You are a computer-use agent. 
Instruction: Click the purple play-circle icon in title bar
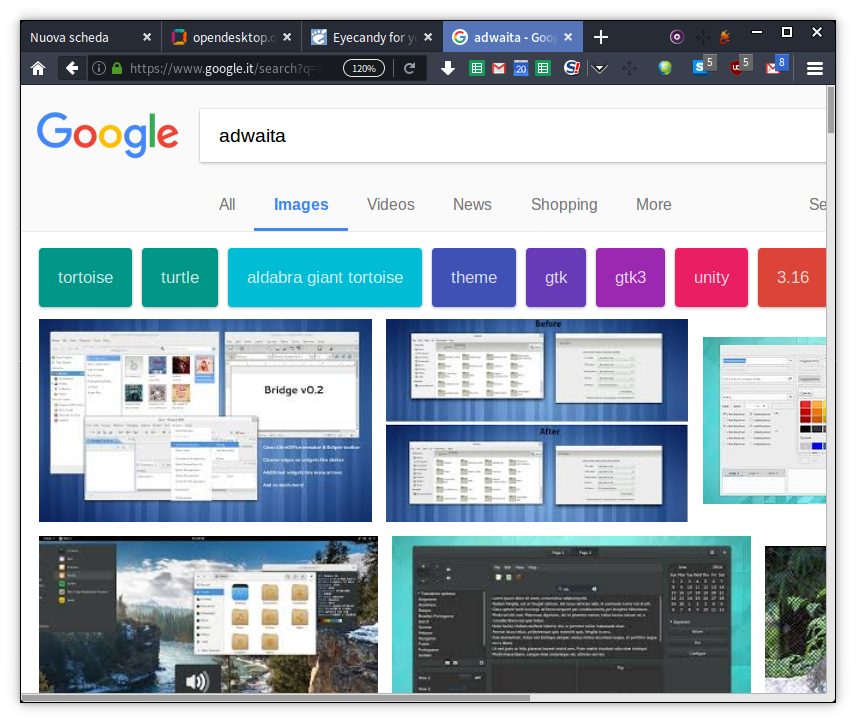[x=676, y=37]
